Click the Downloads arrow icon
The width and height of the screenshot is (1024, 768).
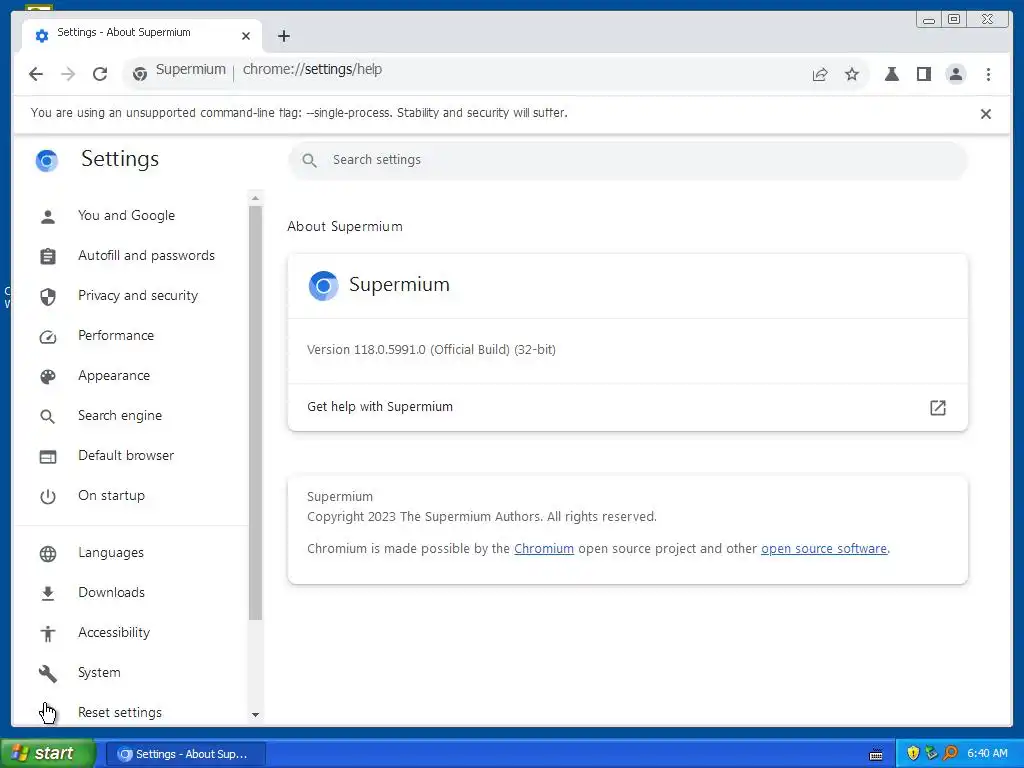[x=48, y=593]
